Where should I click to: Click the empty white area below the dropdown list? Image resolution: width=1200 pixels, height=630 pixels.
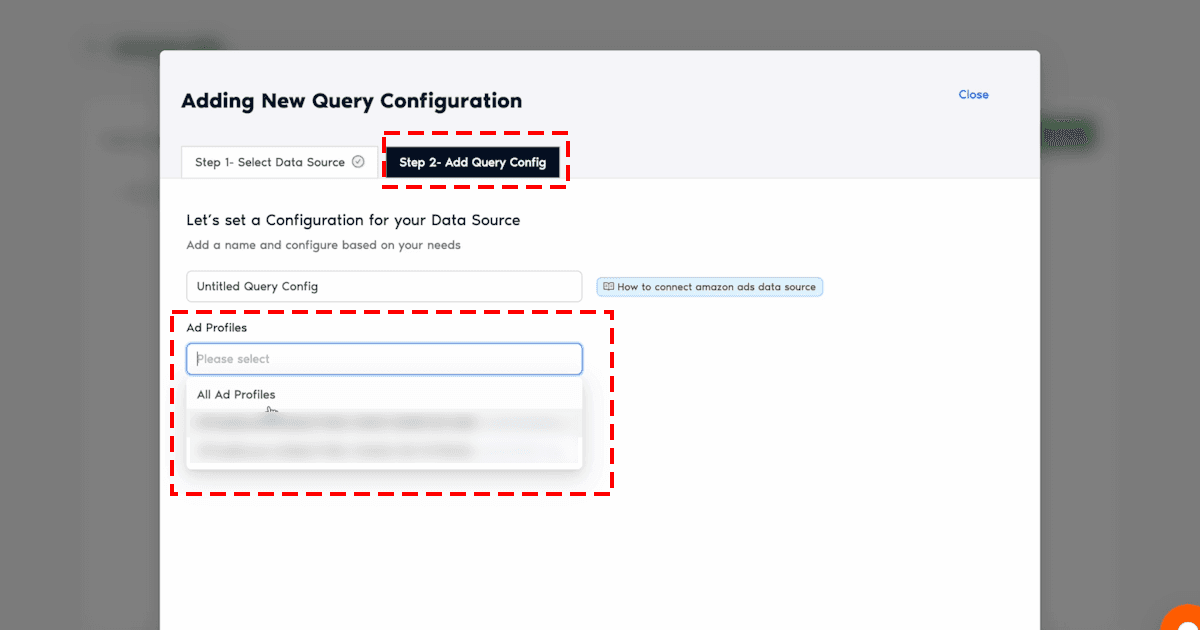click(x=600, y=560)
